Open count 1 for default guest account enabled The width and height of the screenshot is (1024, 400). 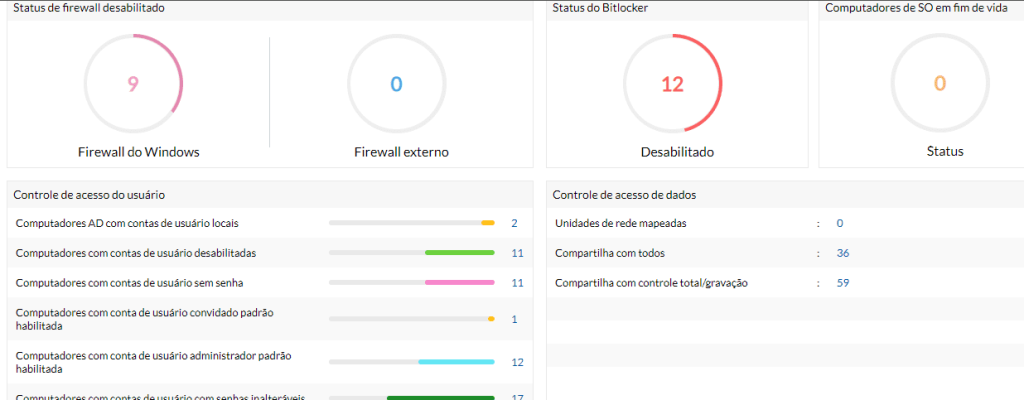(514, 319)
